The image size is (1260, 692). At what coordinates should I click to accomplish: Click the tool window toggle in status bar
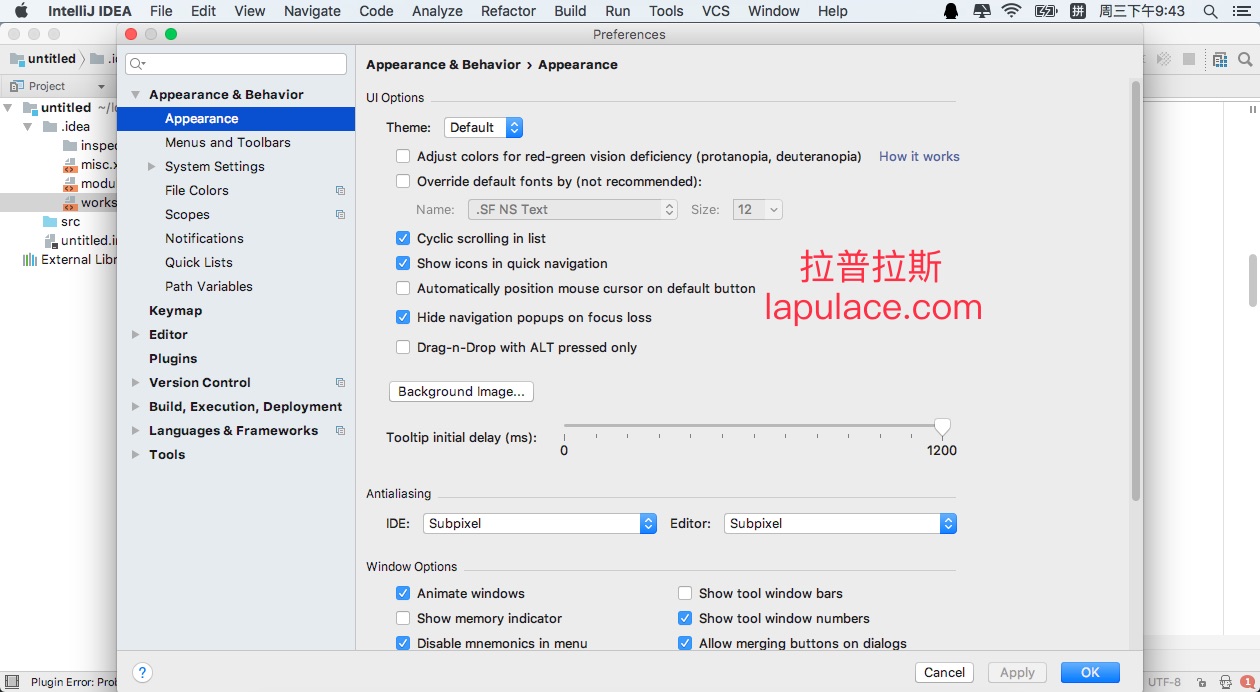pos(12,682)
